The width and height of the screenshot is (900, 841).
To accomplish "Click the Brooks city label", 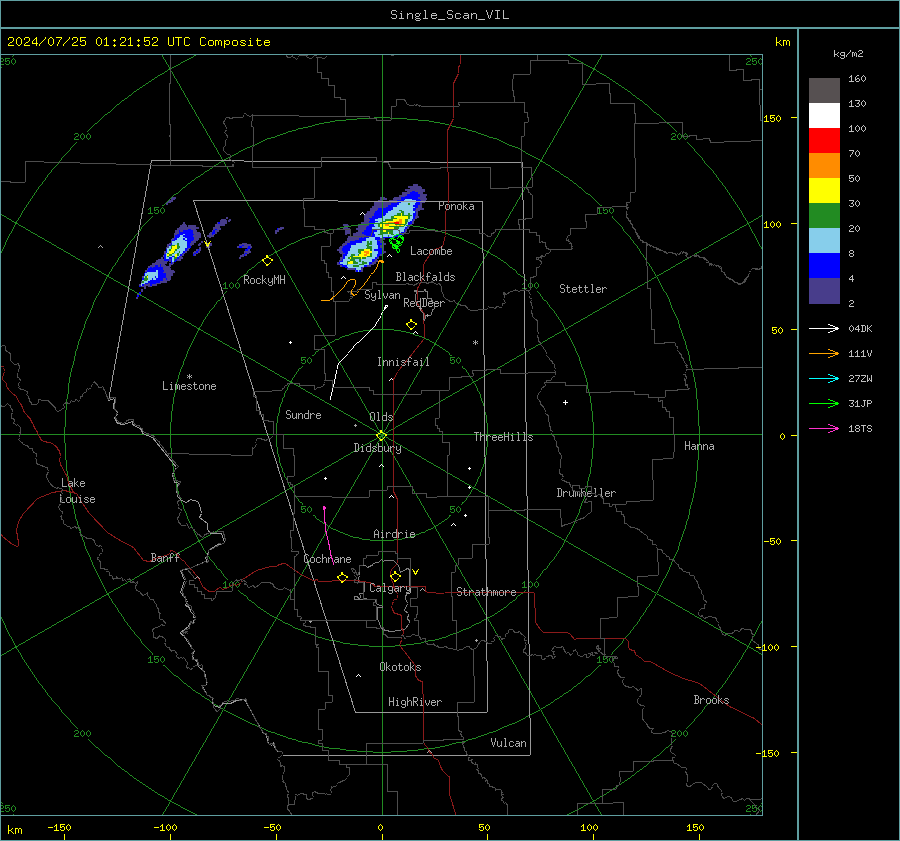I will point(711,700).
